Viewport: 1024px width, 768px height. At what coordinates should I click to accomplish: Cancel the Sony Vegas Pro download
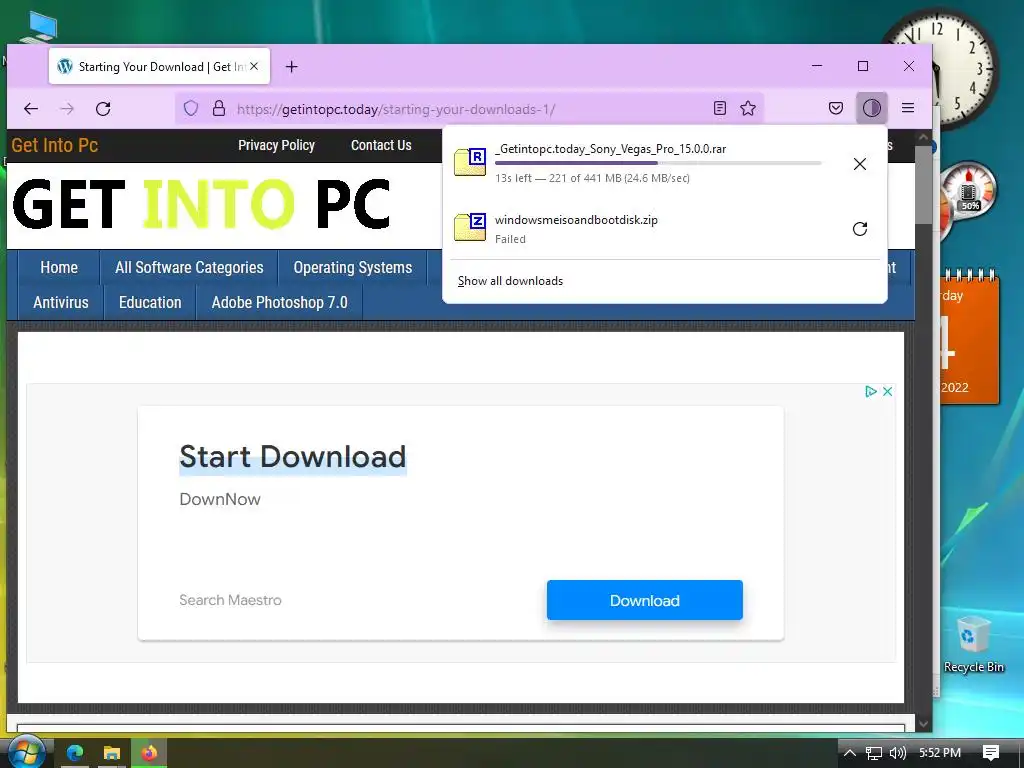pos(860,164)
